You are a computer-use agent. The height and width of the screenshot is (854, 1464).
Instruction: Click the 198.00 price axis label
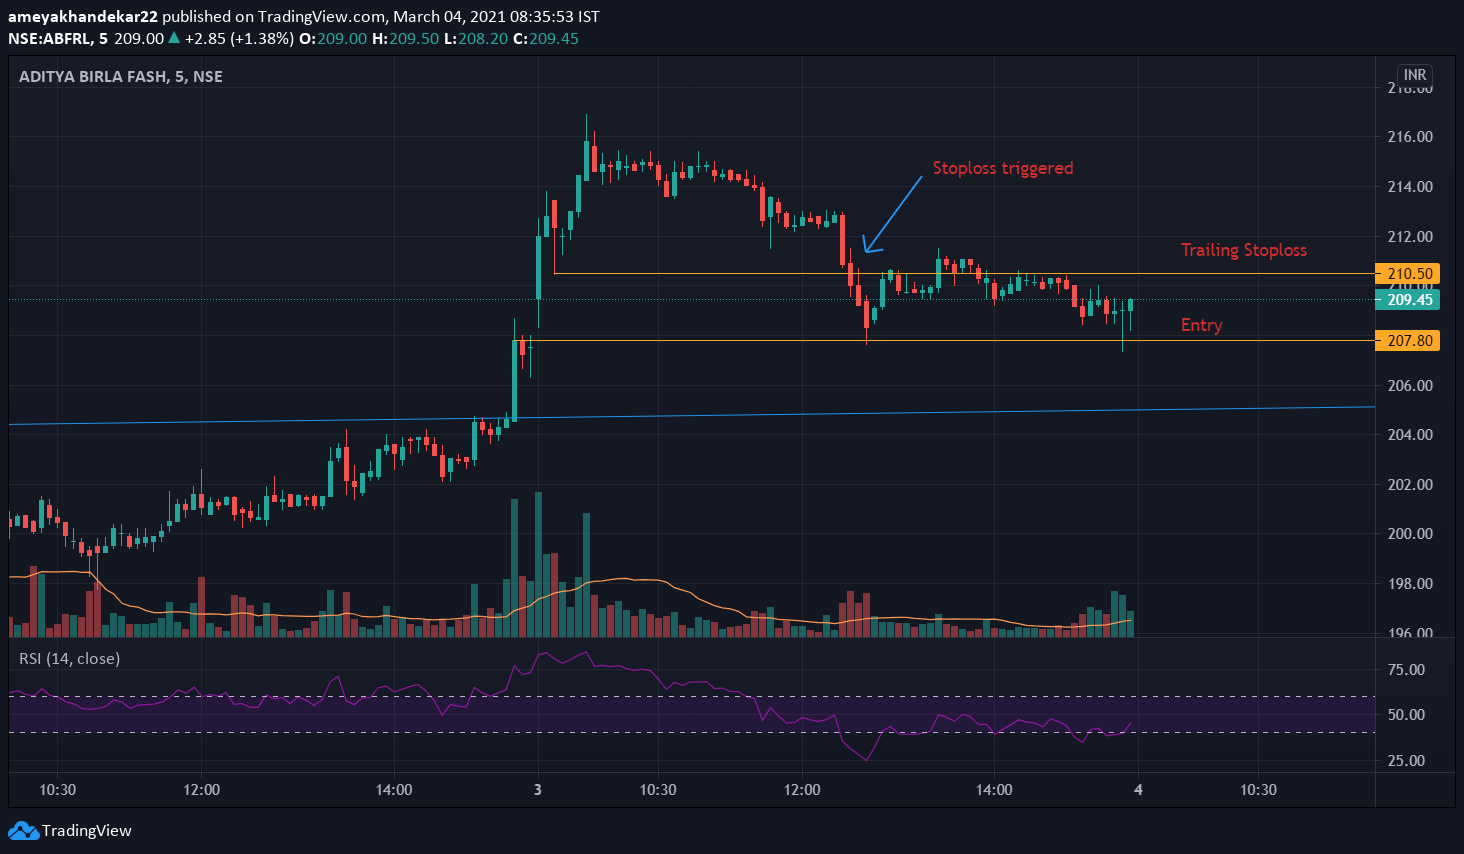(1410, 584)
